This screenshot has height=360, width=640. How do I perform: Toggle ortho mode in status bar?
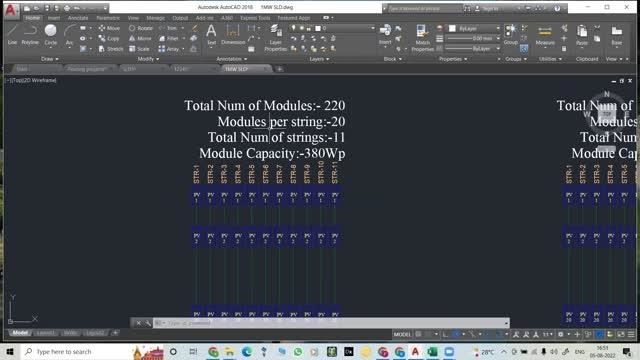(x=445, y=334)
